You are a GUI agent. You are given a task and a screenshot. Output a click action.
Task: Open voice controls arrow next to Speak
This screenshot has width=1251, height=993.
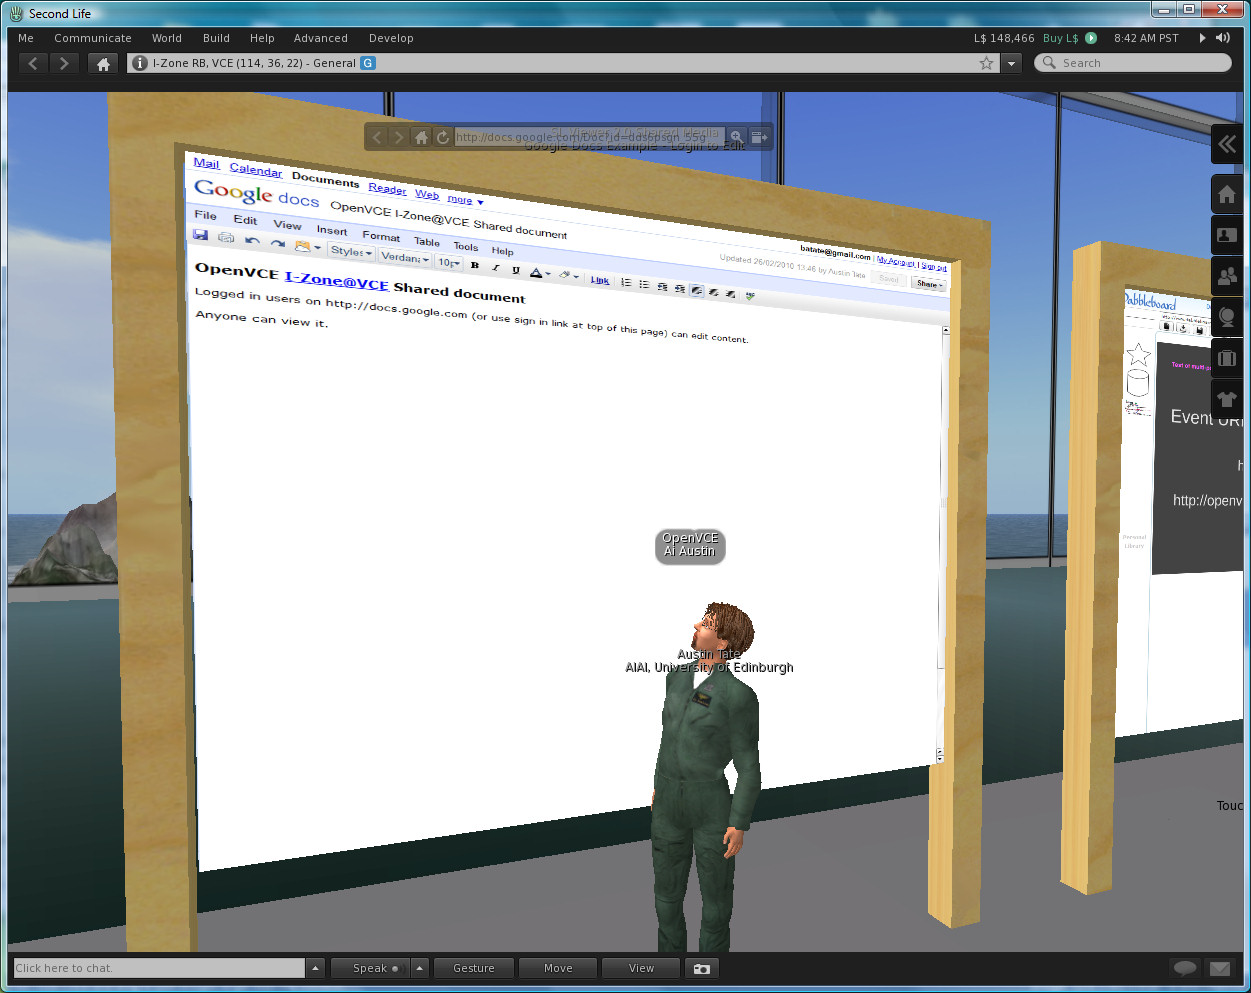pos(420,968)
